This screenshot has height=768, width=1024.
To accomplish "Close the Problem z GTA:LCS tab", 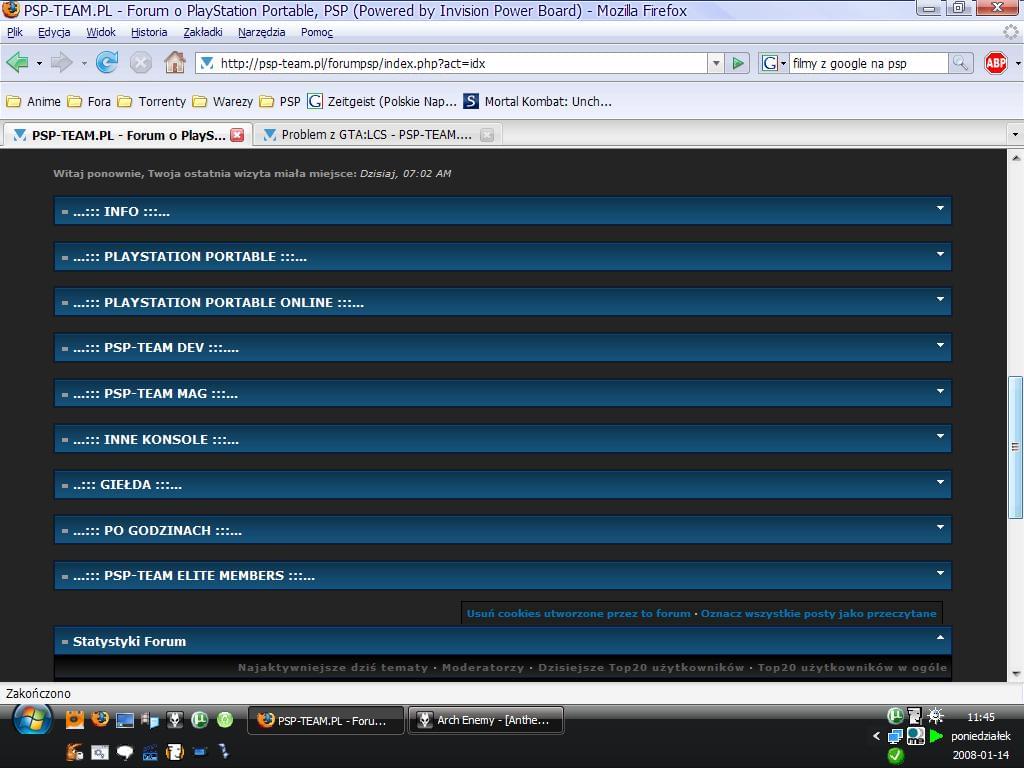I will [x=487, y=135].
